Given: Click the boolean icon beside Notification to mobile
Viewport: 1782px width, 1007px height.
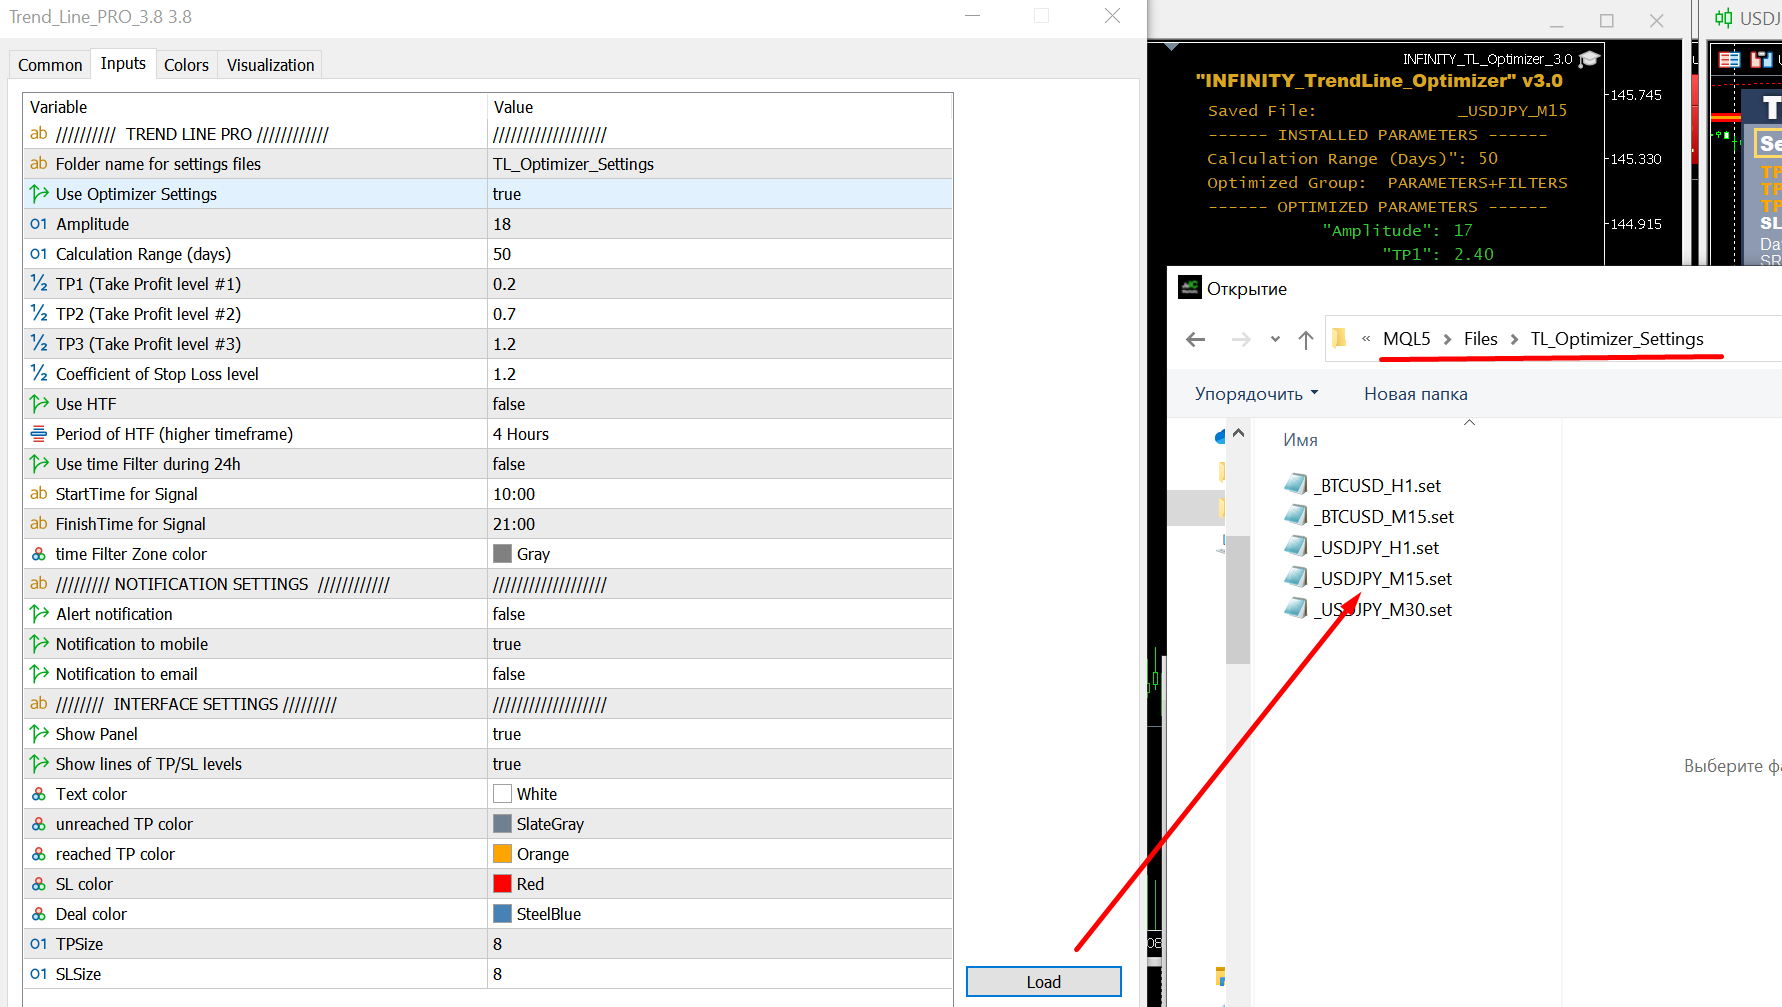Looking at the screenshot, I should coord(39,644).
